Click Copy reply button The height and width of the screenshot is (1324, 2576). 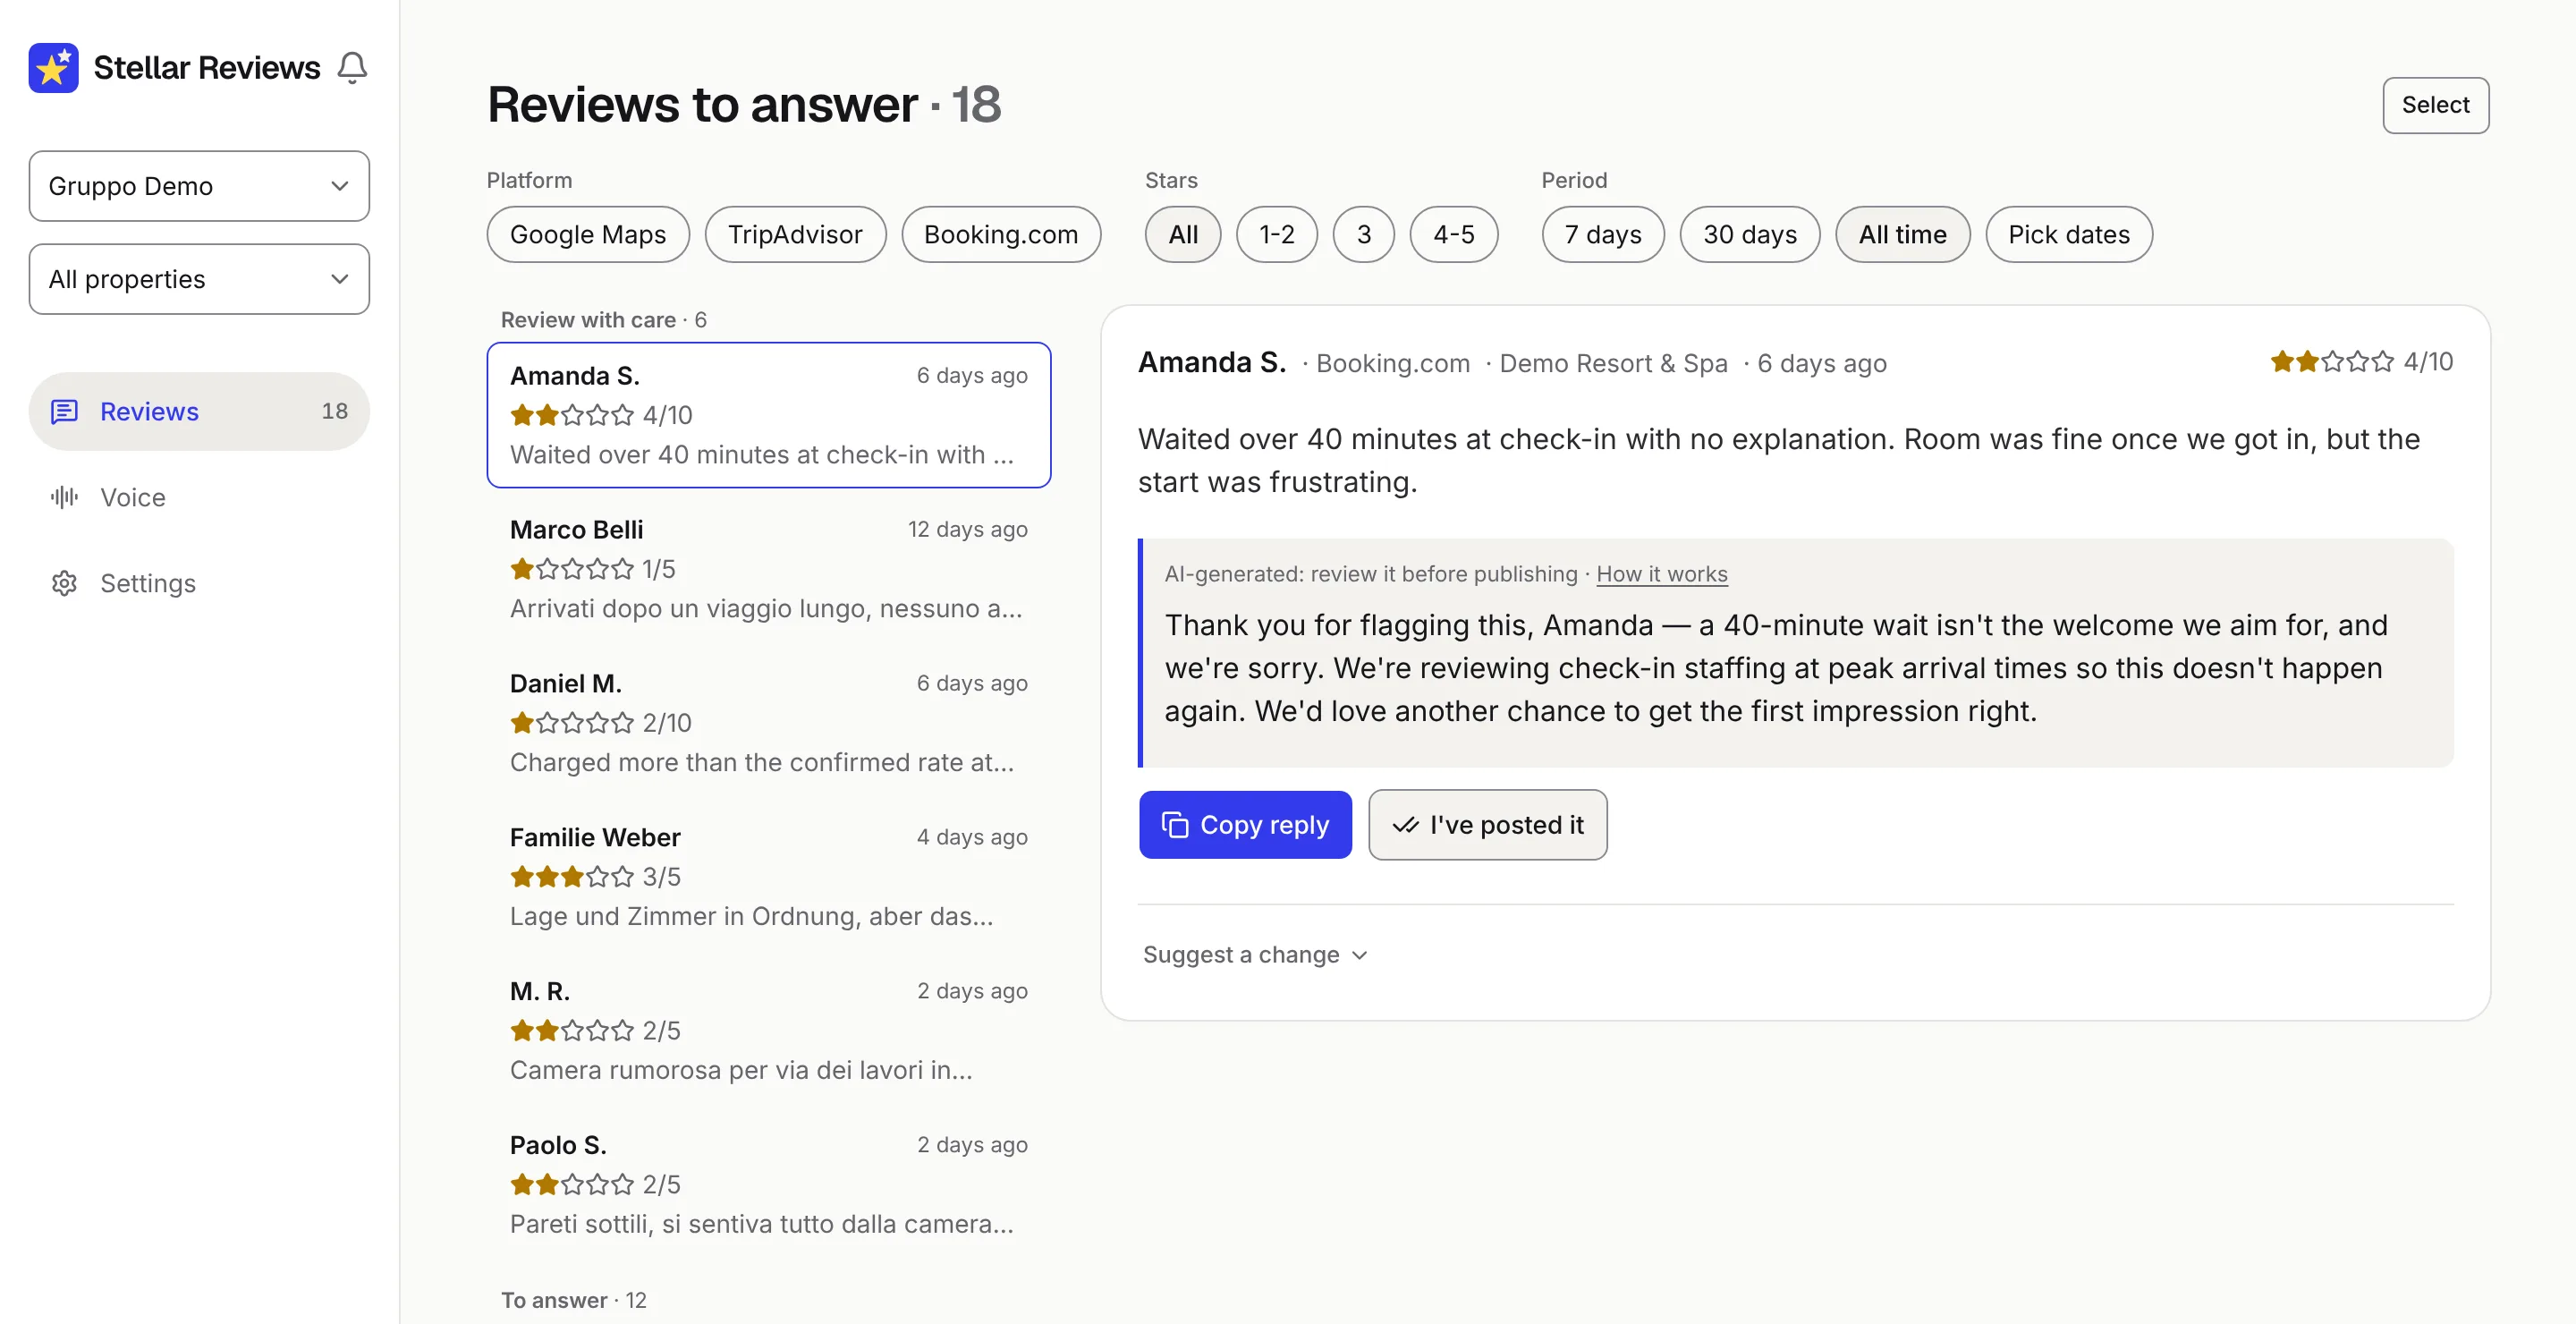pos(1245,825)
